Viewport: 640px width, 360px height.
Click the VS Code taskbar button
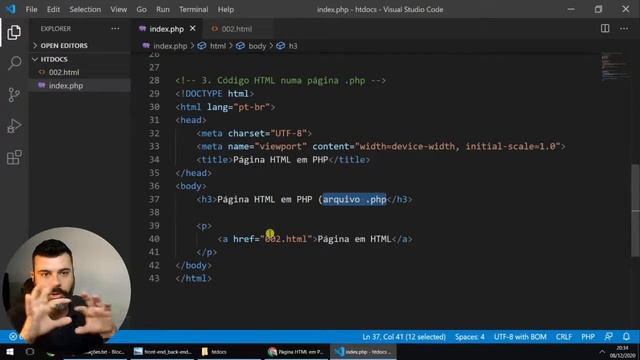[x=363, y=351]
